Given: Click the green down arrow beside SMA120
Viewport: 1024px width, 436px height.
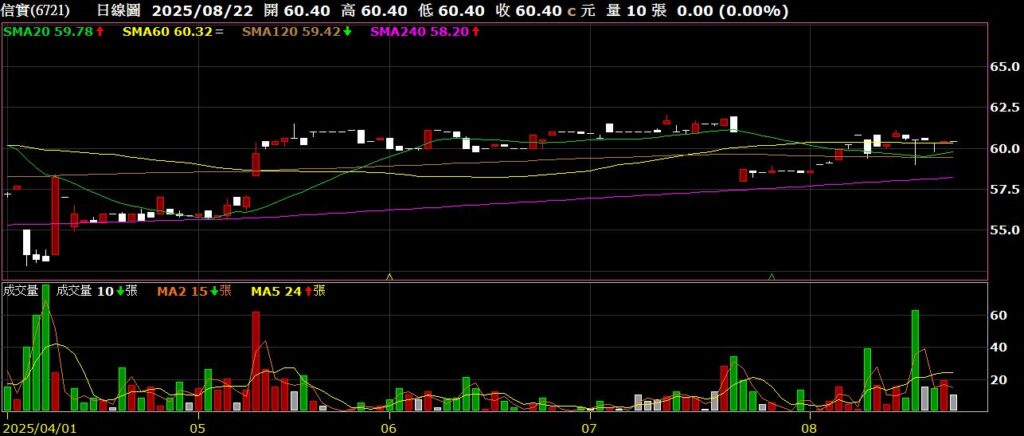Looking at the screenshot, I should click(x=347, y=32).
